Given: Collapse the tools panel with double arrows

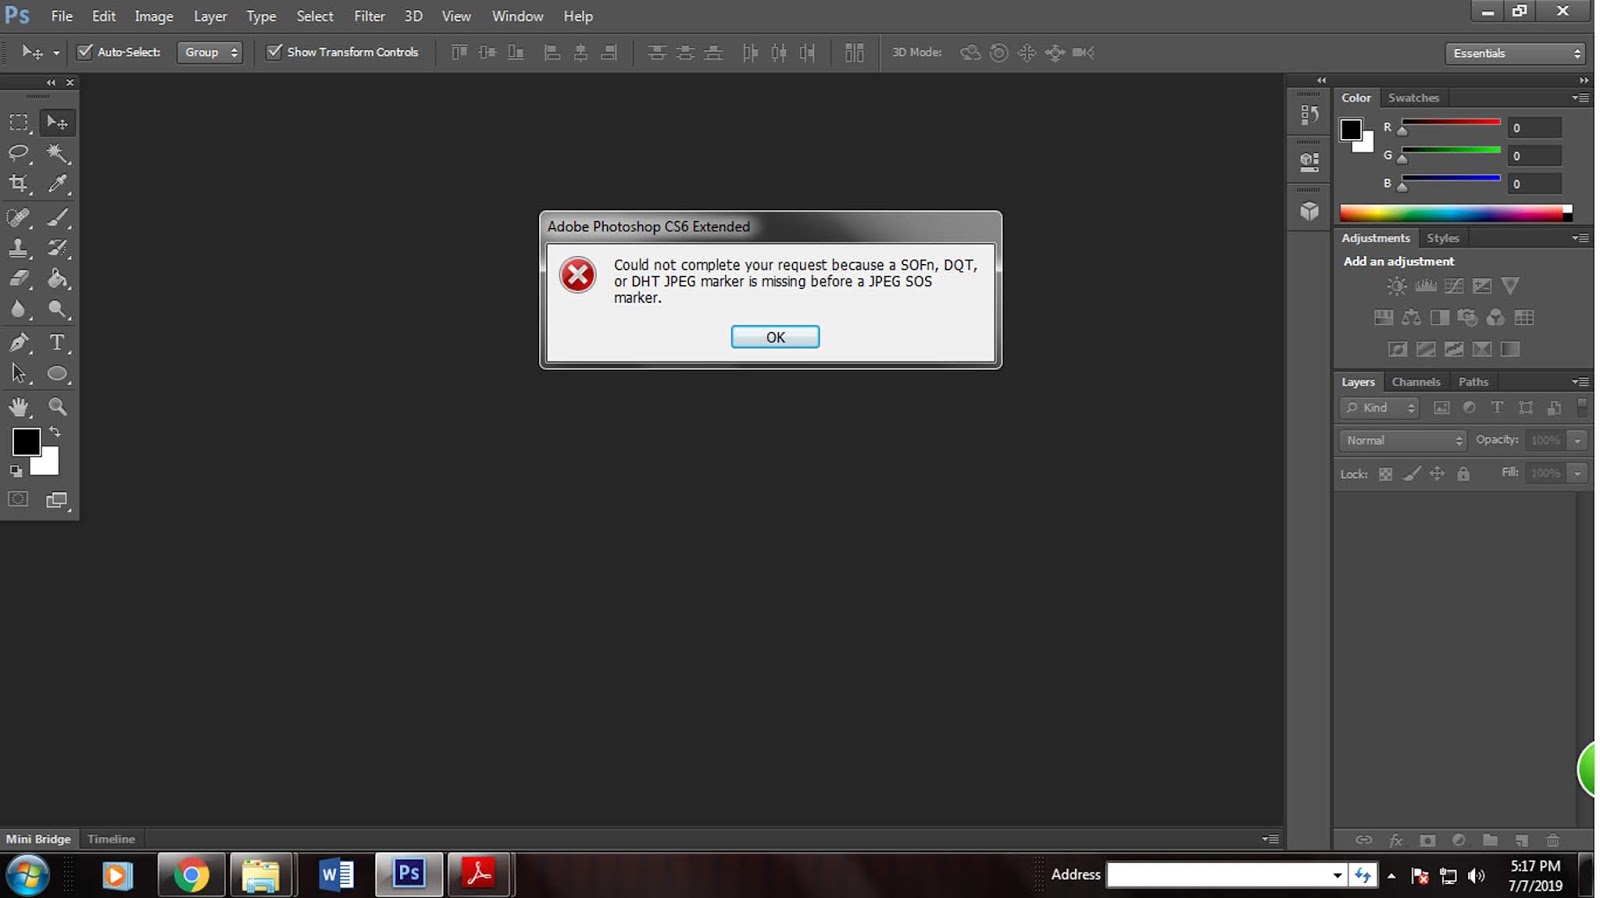Looking at the screenshot, I should pyautogui.click(x=51, y=83).
